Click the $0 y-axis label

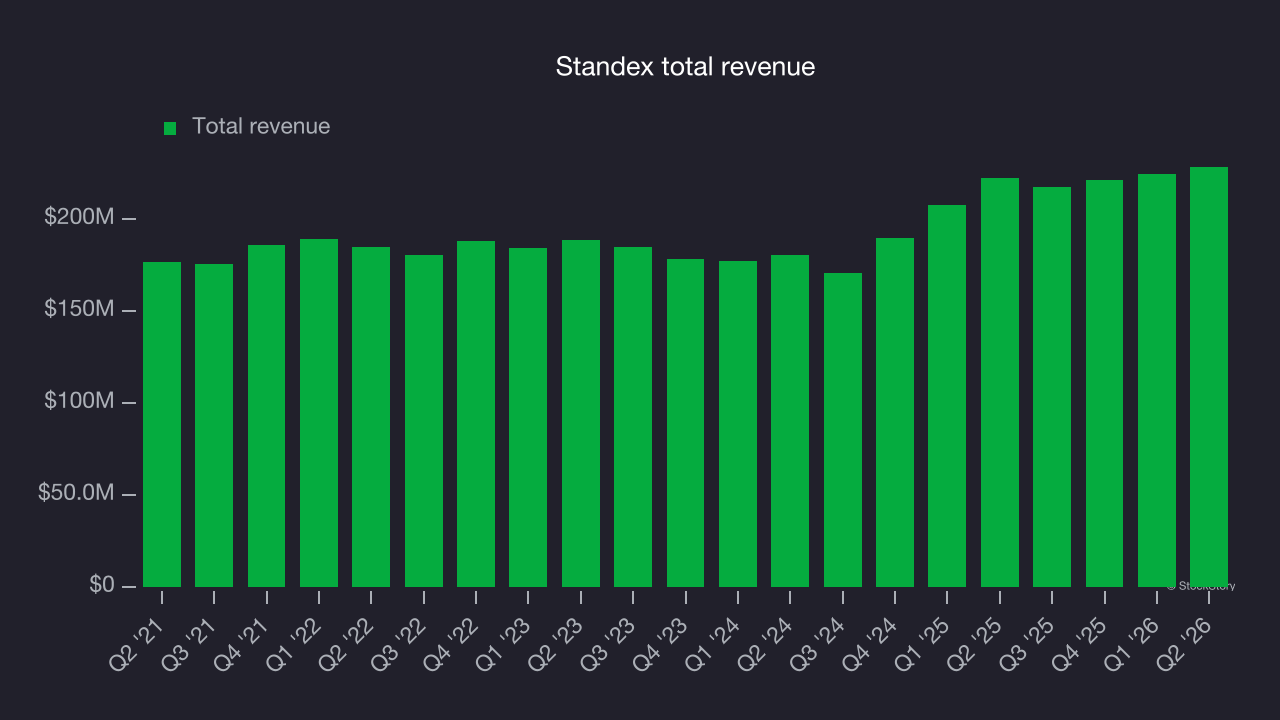pos(101,586)
